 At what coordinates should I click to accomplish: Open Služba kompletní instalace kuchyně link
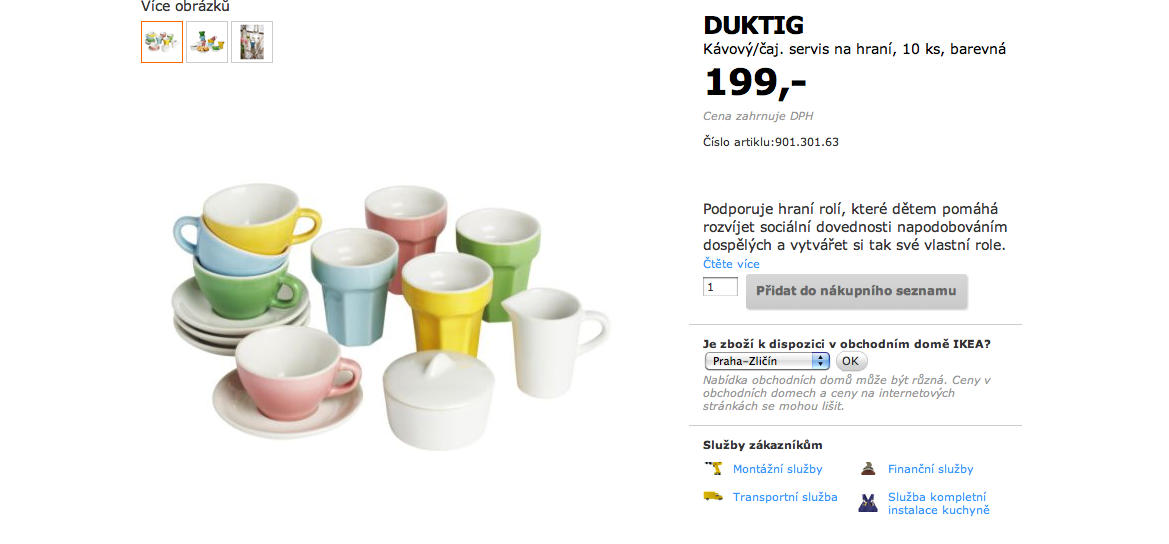coord(939,504)
